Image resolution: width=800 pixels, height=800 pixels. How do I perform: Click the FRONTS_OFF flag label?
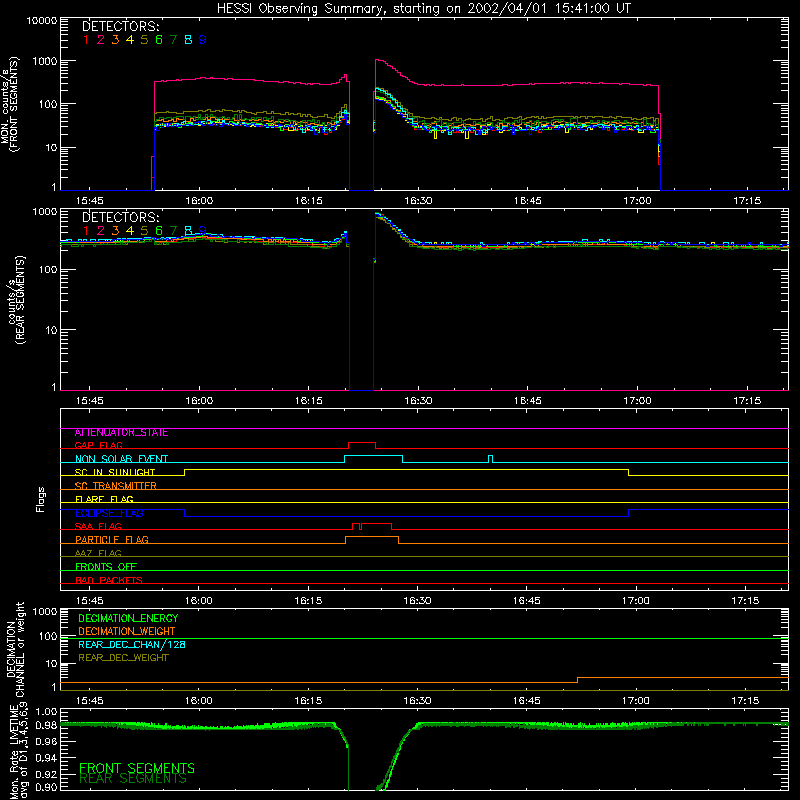106,567
